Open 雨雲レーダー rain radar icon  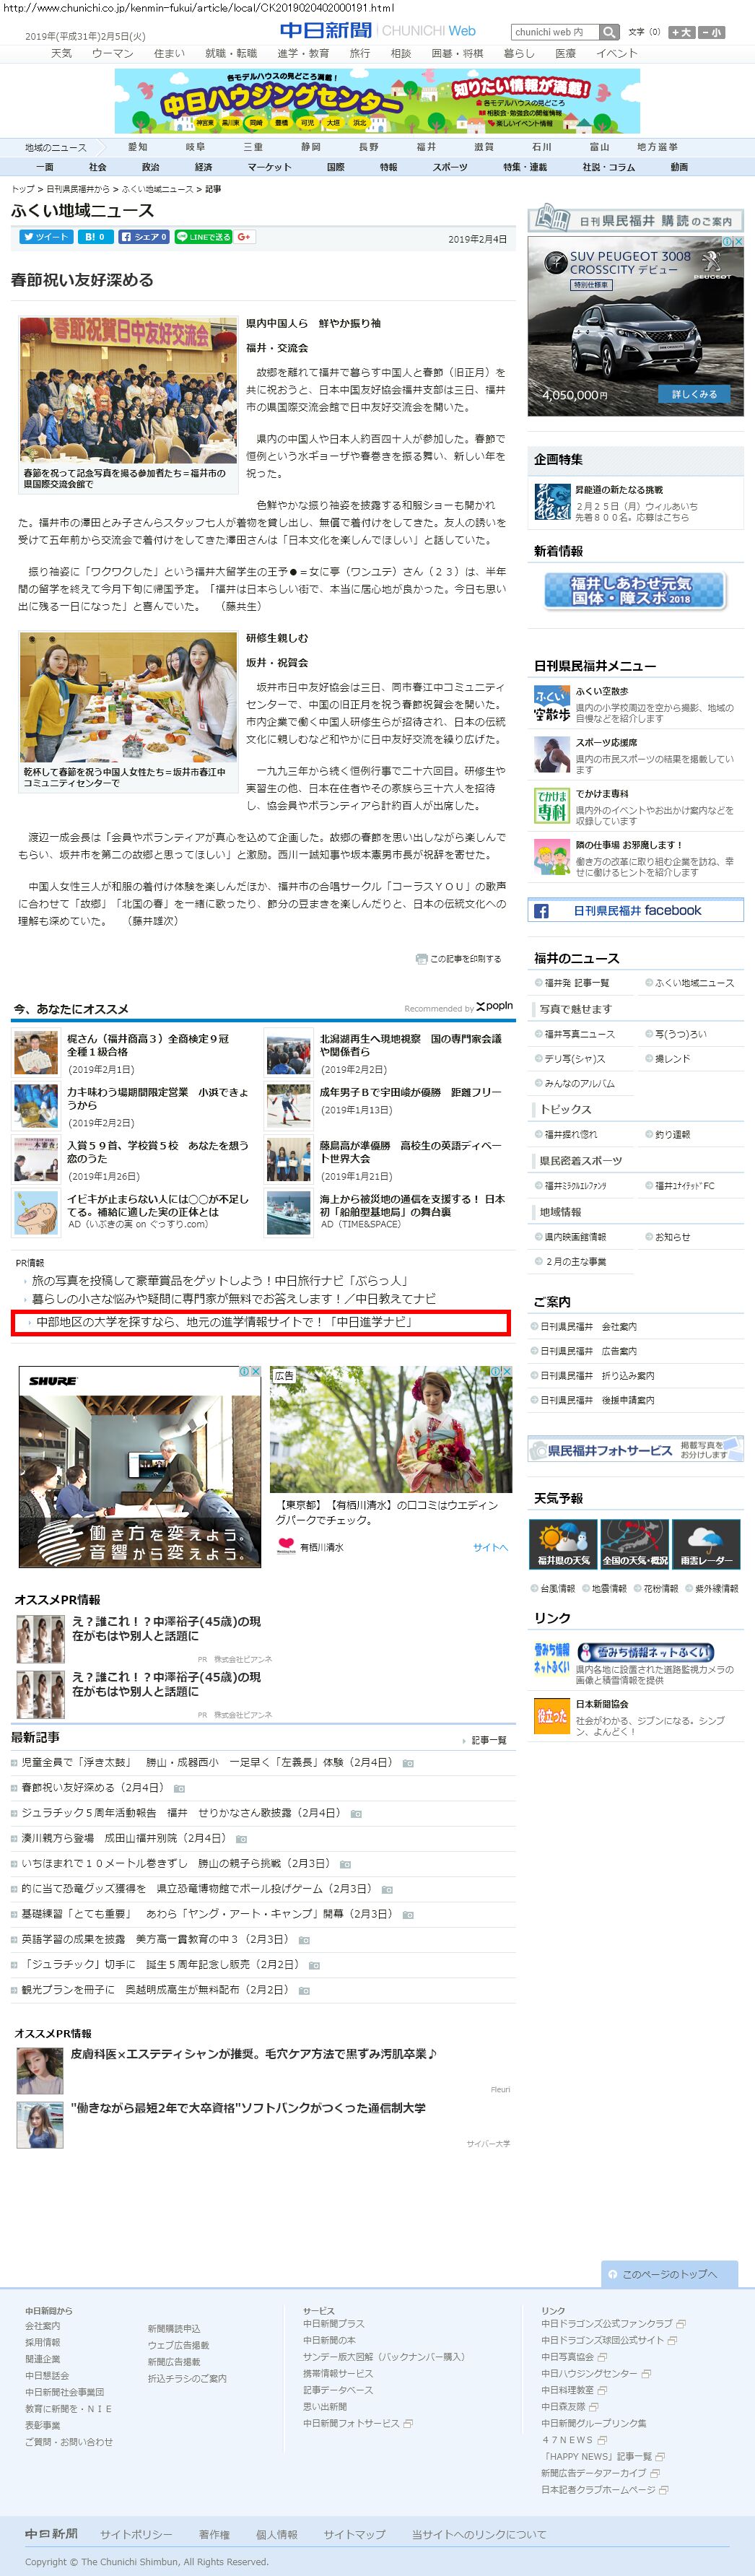707,1543
